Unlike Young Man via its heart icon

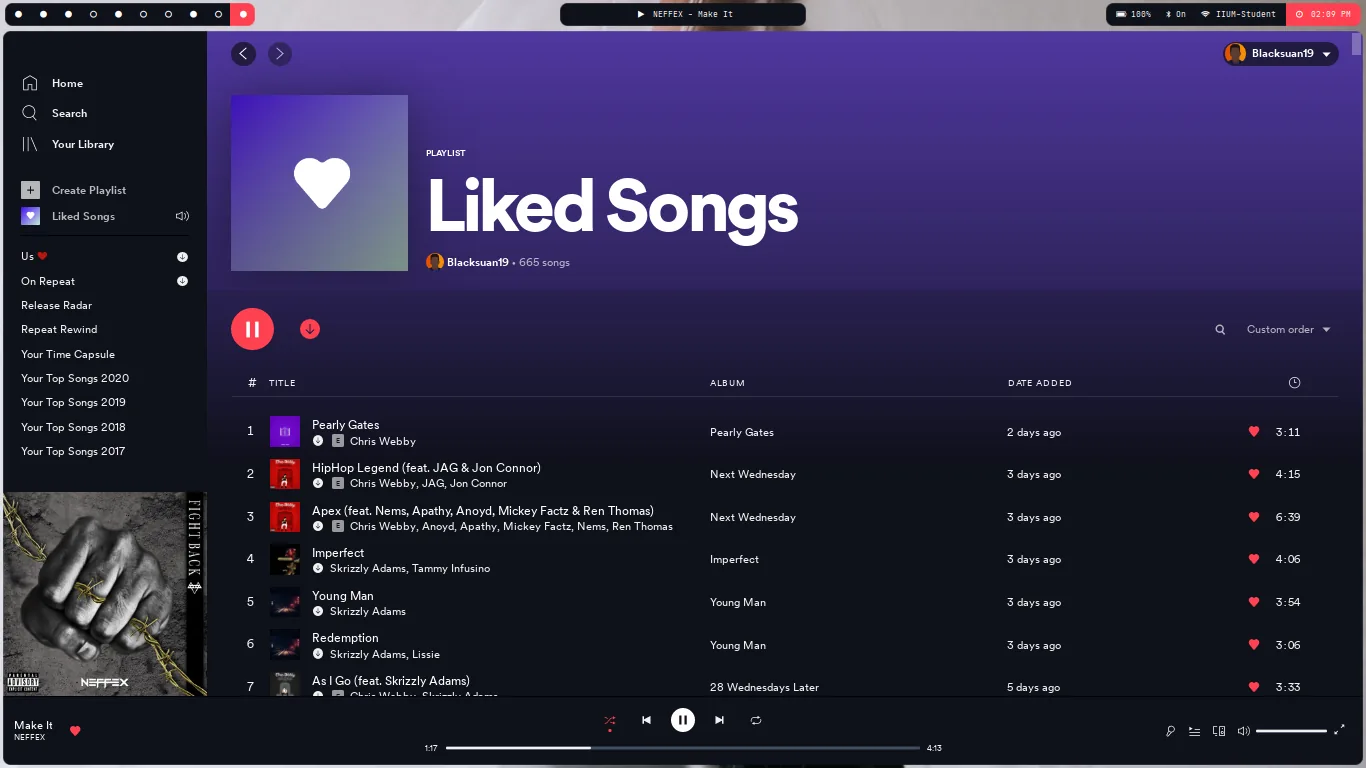coord(1254,602)
